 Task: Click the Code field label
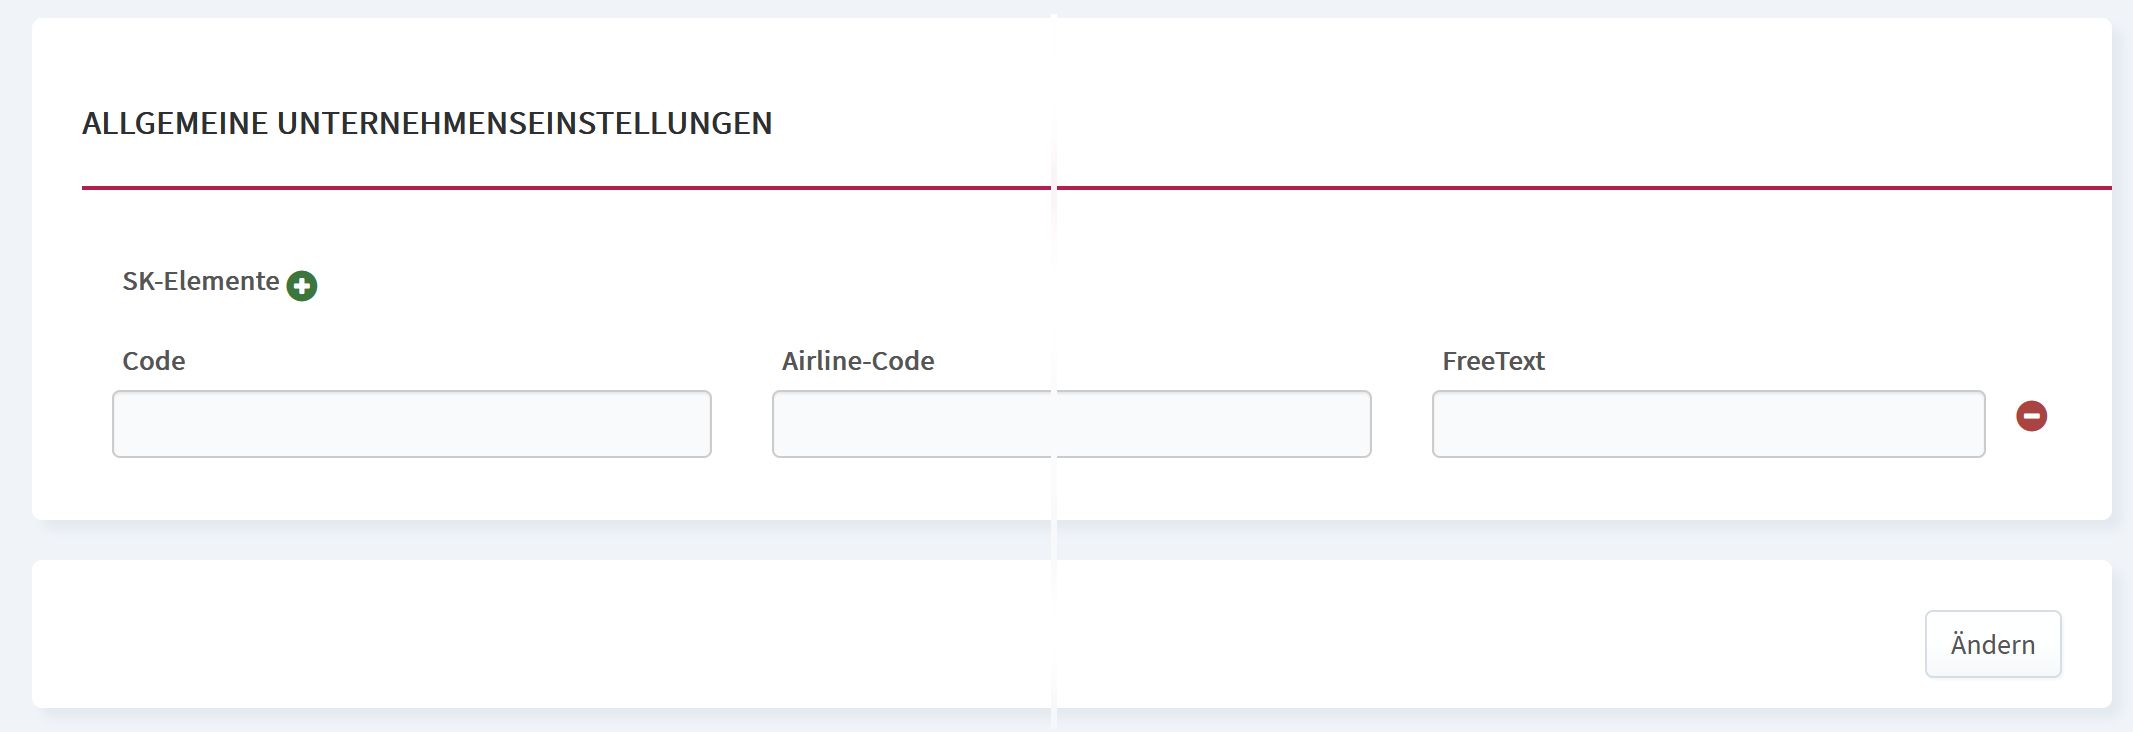click(154, 361)
